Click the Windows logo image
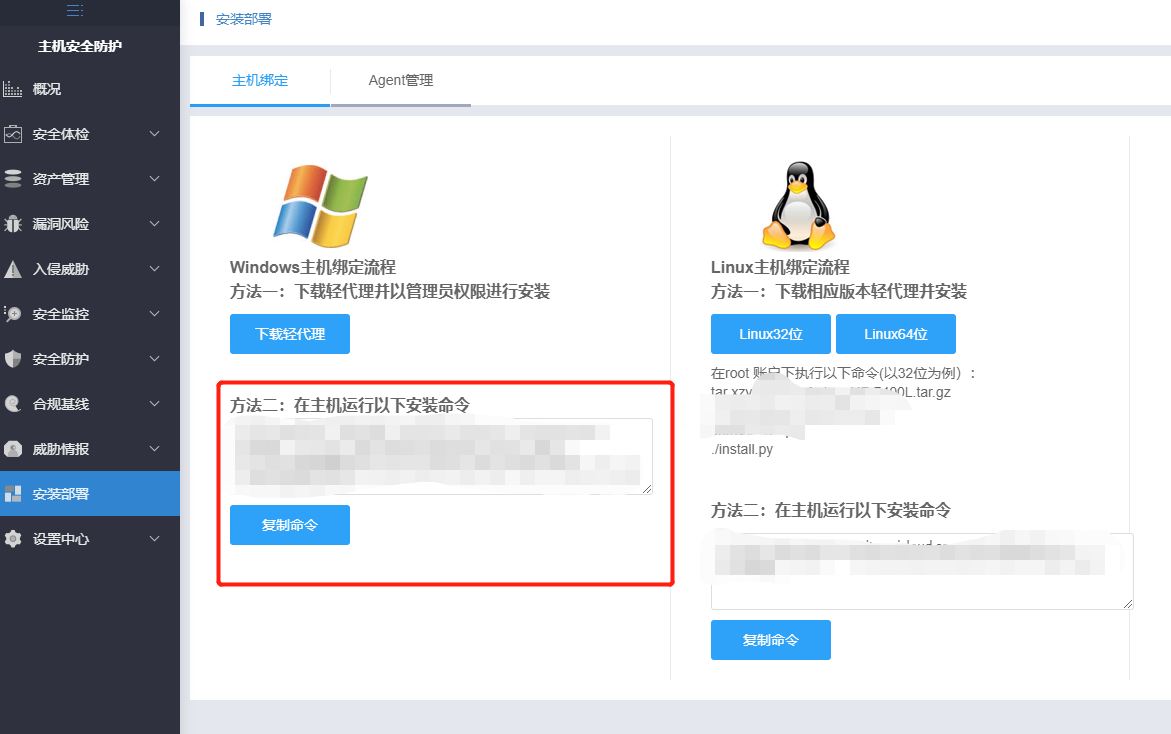 pos(320,206)
